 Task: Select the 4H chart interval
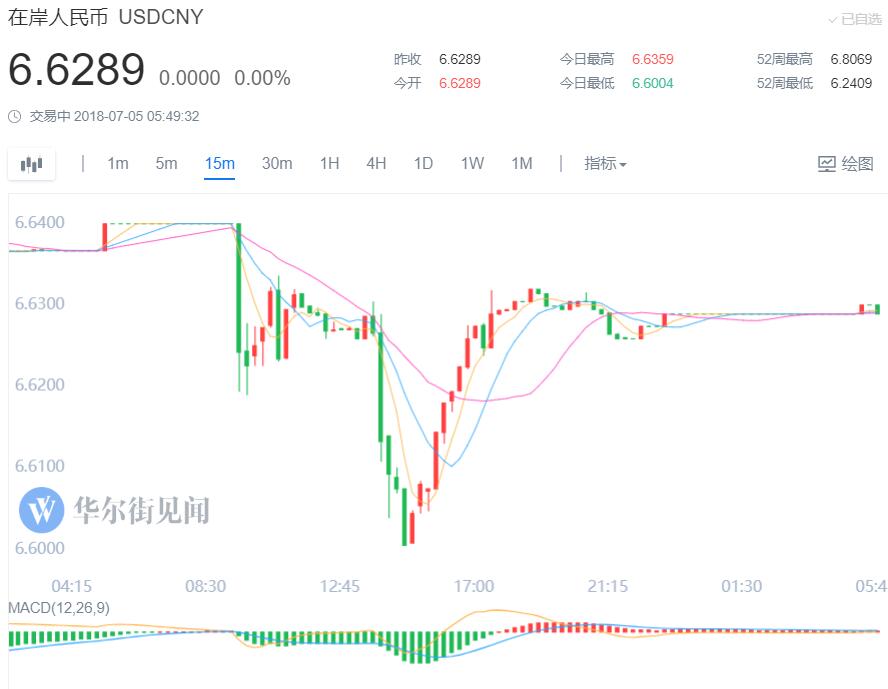[x=376, y=164]
